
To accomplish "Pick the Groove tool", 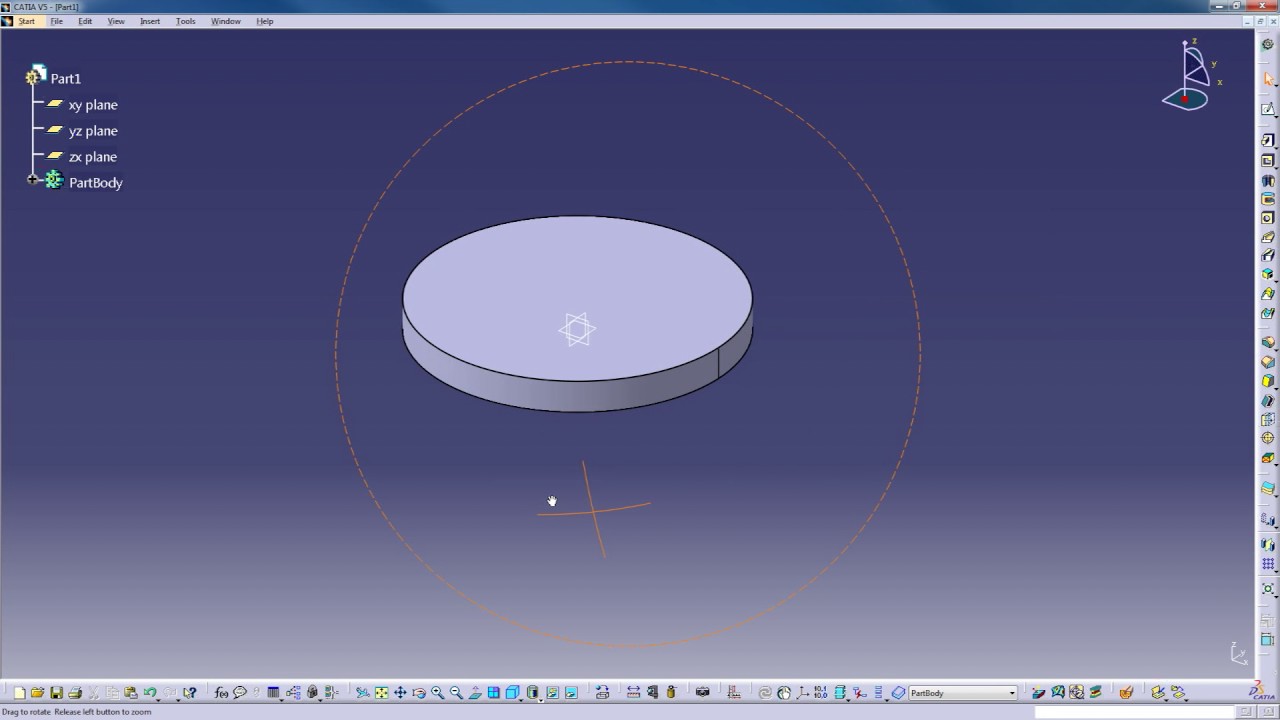I will coord(1267,199).
